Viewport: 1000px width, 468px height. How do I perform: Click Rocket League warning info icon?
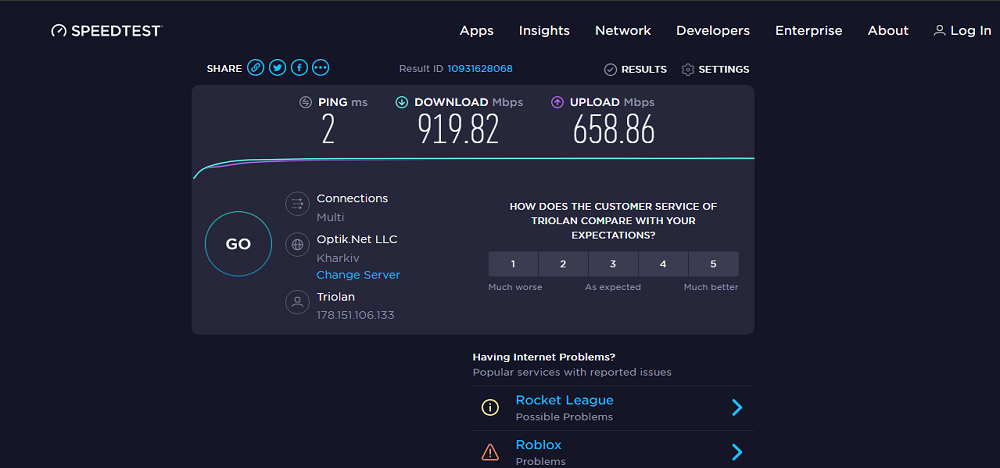point(490,407)
